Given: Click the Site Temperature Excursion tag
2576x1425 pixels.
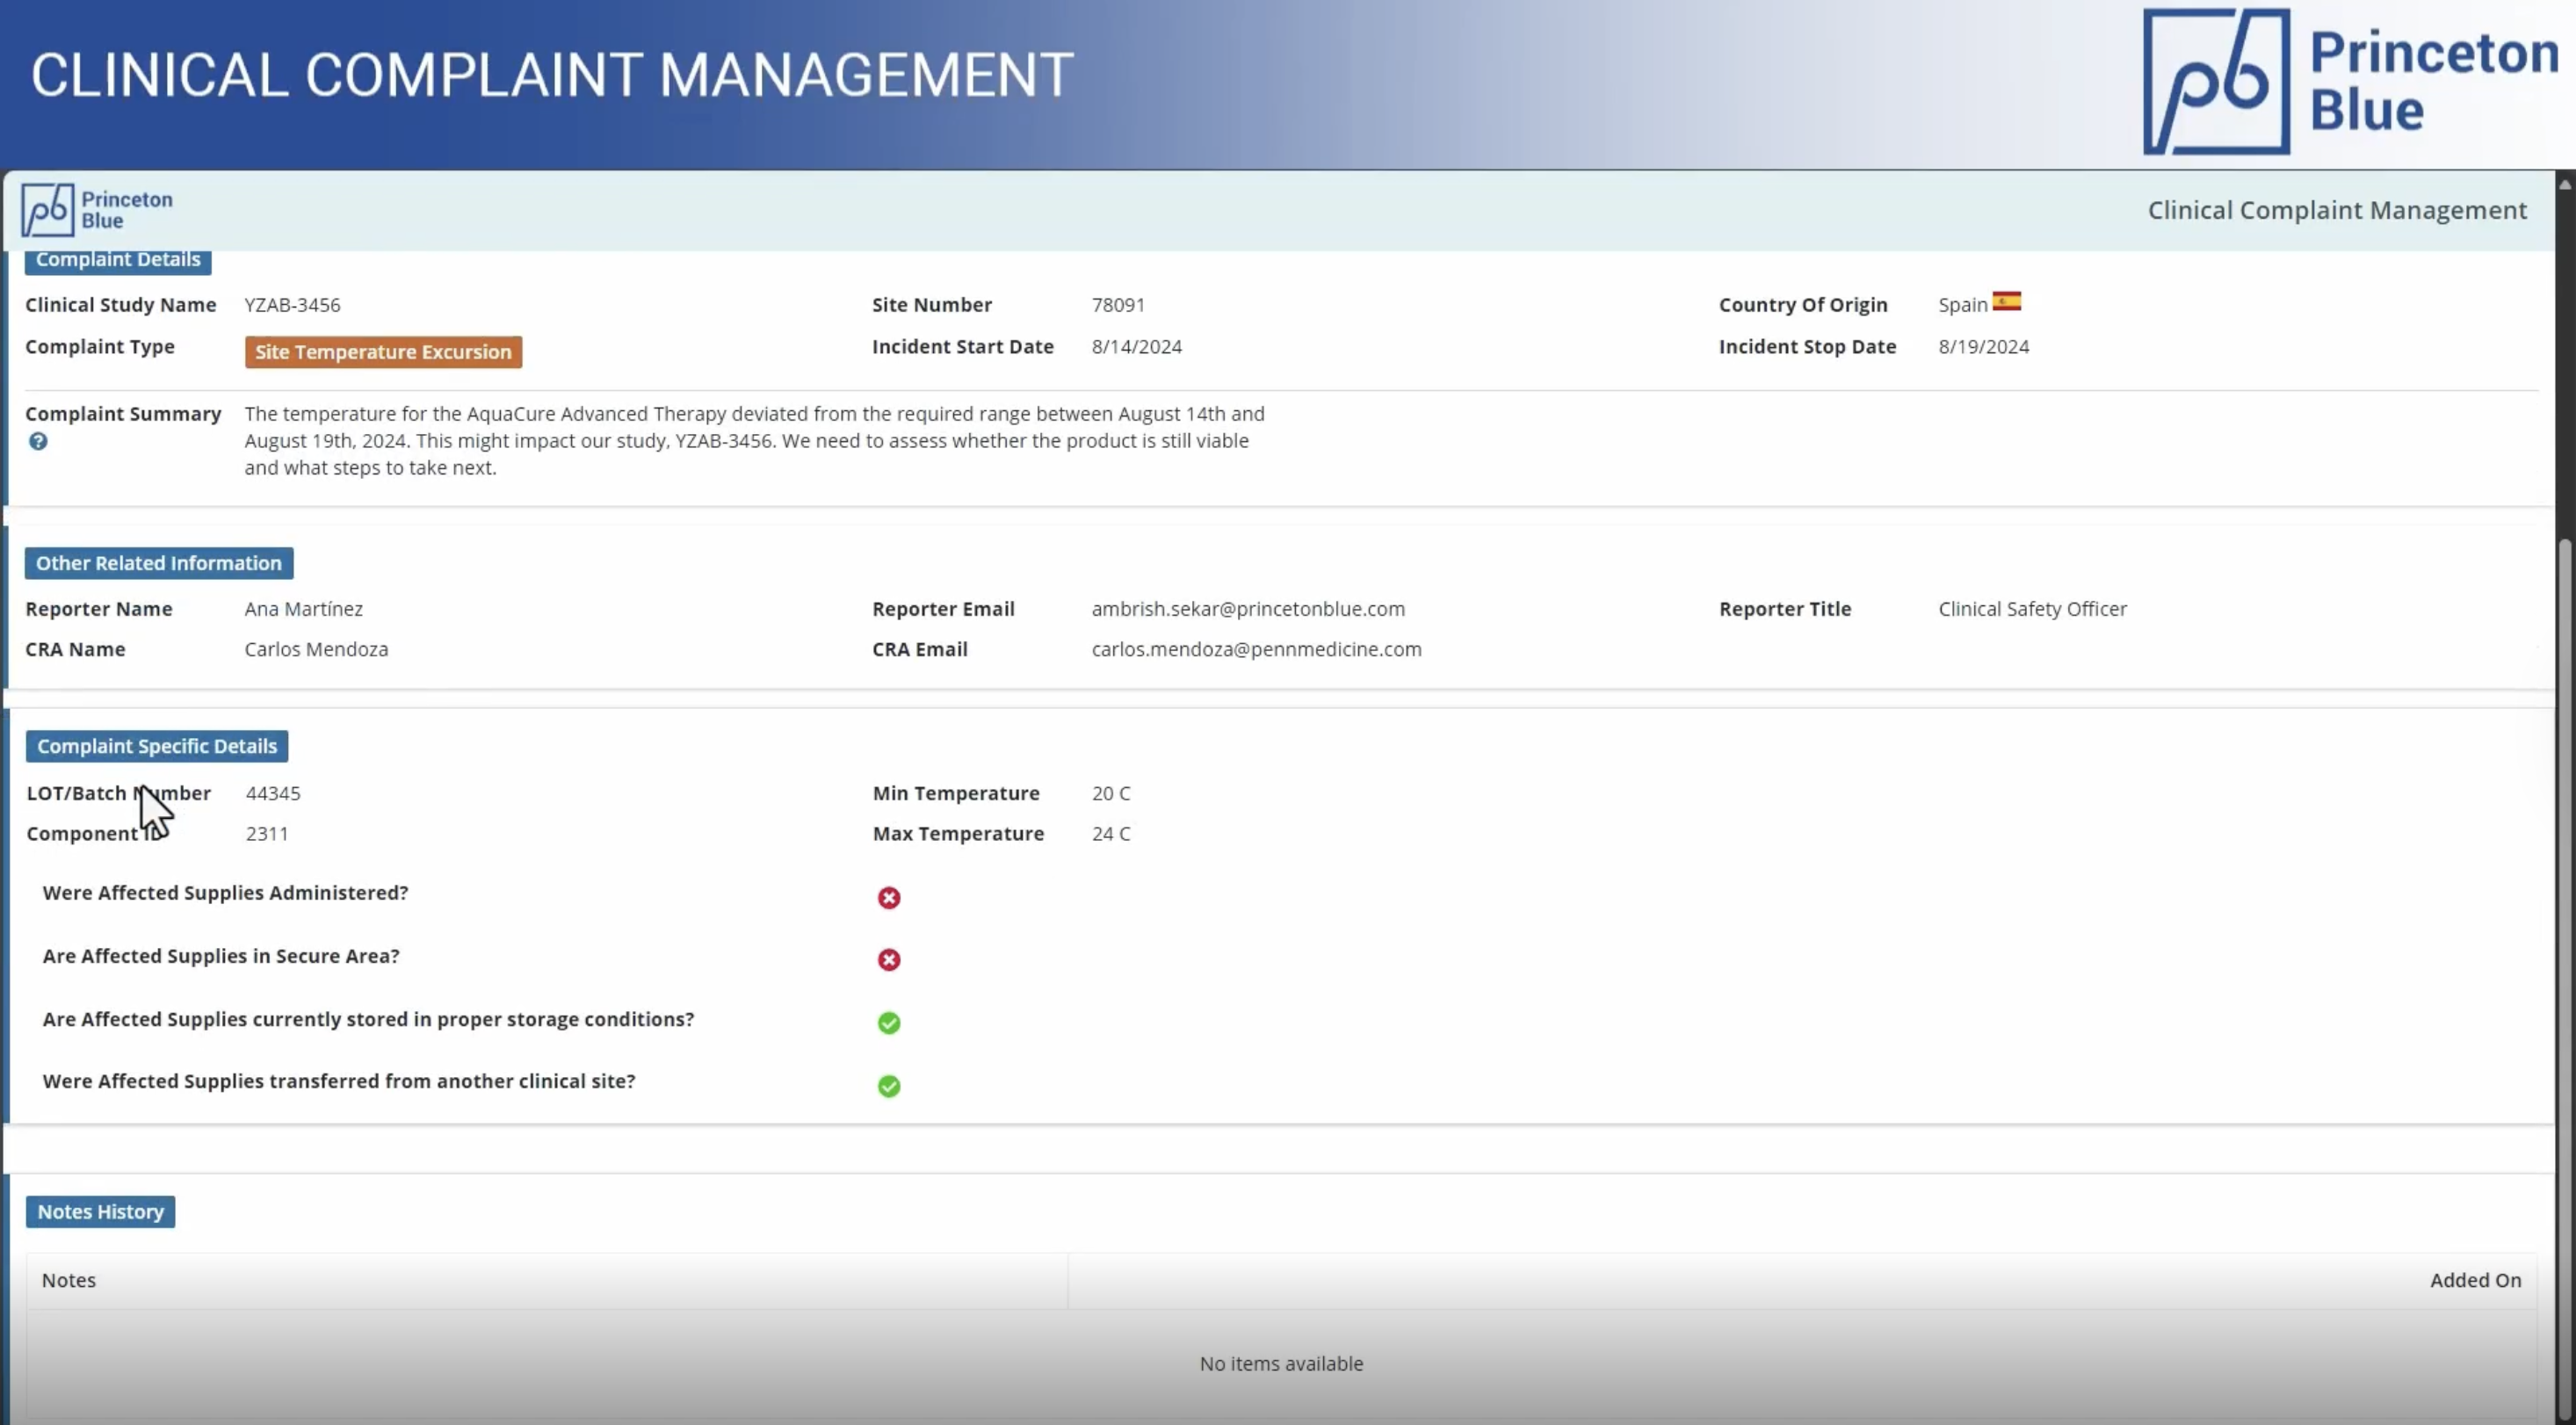Looking at the screenshot, I should click(383, 352).
